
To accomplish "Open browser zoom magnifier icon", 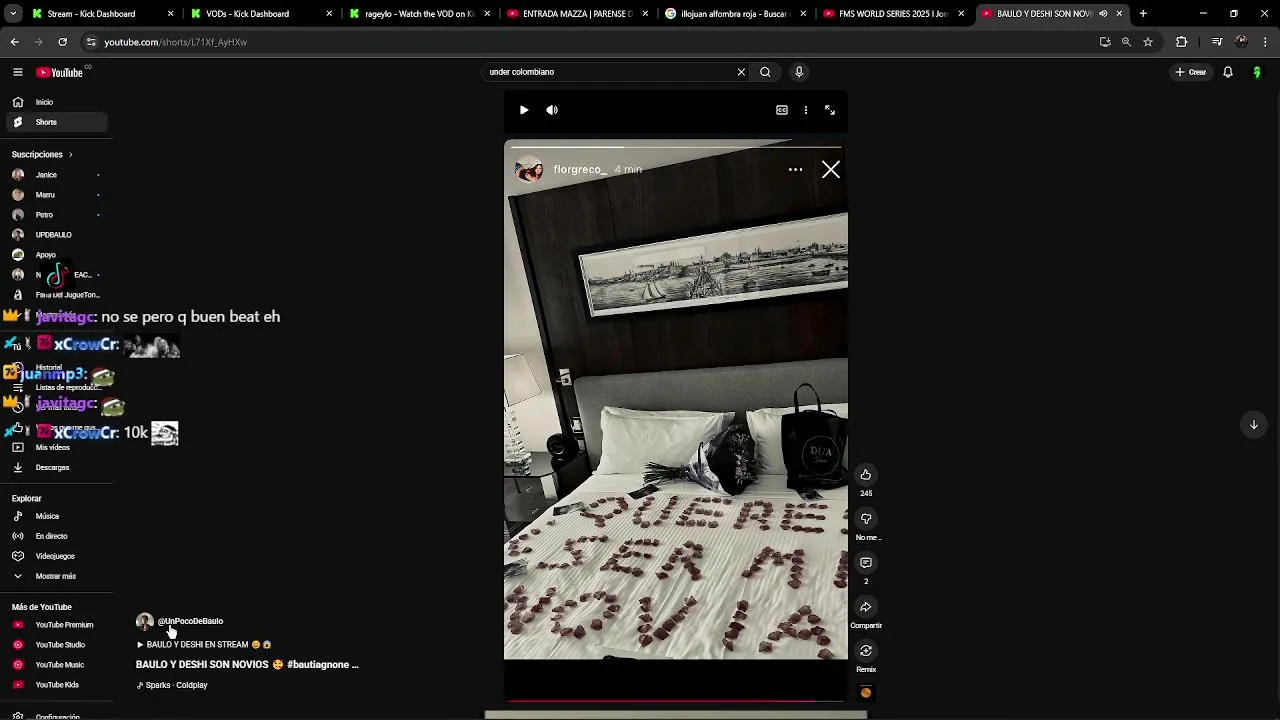I will [x=1126, y=42].
